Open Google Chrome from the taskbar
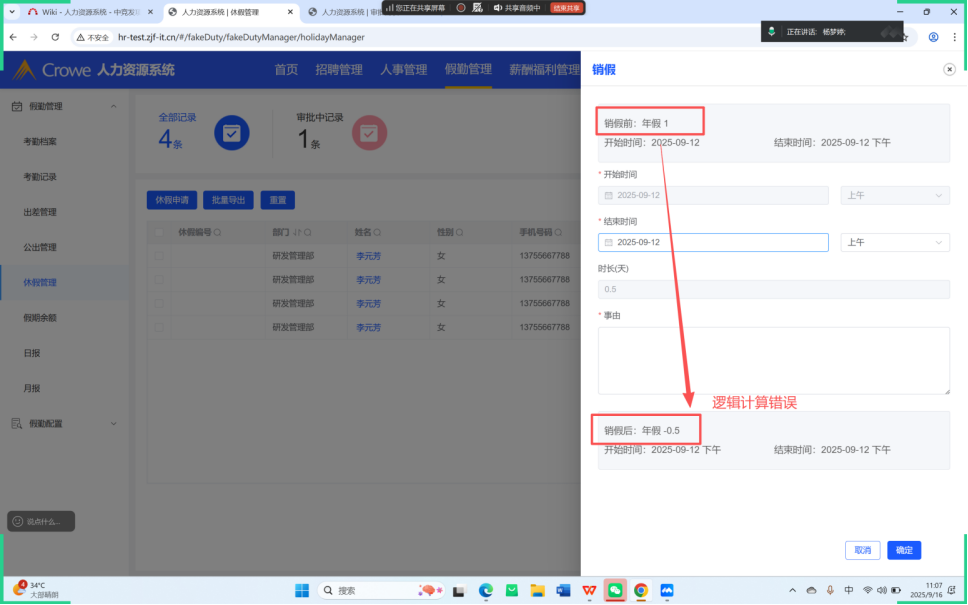Screen dimensions: 968x605 coord(641,590)
